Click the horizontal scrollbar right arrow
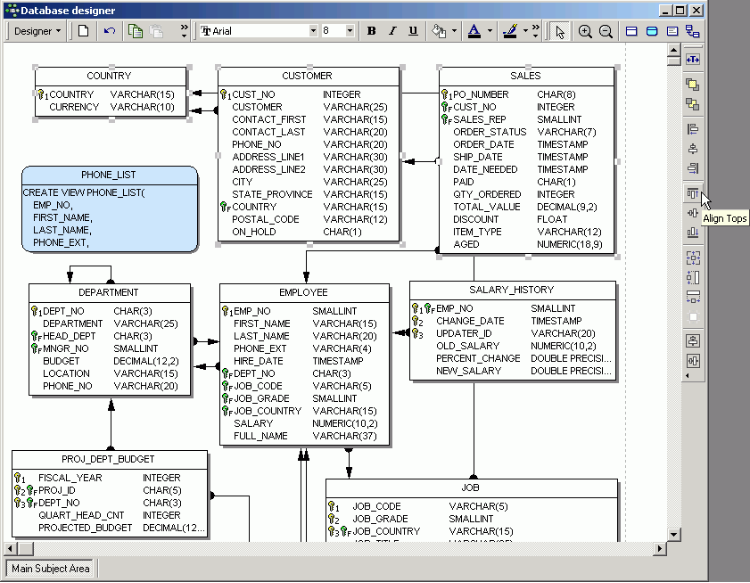Viewport: 750px width, 583px height. click(658, 549)
